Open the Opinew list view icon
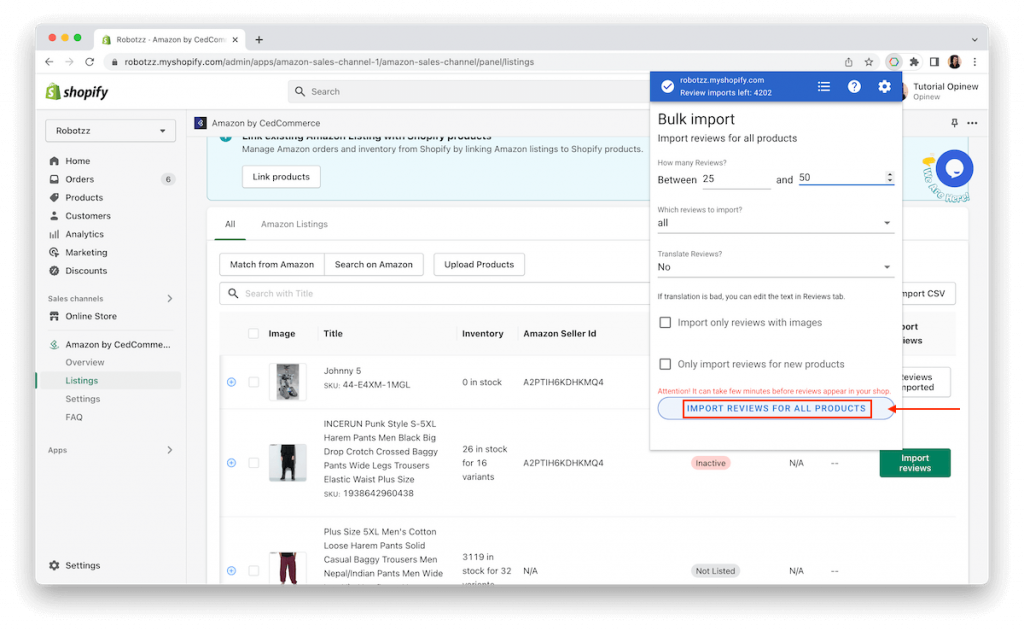 click(824, 86)
